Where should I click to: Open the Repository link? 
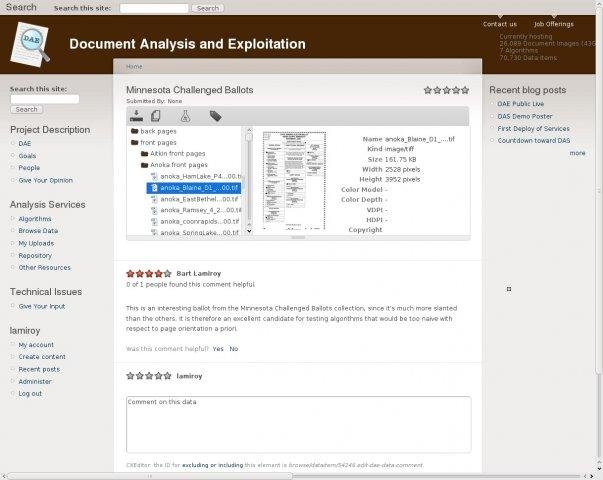pyautogui.click(x=35, y=255)
